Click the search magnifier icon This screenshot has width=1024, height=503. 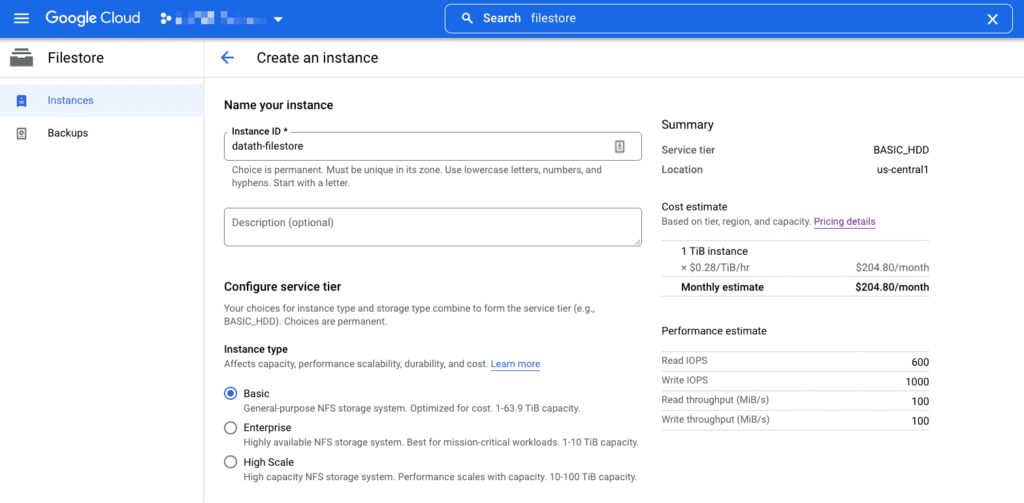click(x=467, y=18)
